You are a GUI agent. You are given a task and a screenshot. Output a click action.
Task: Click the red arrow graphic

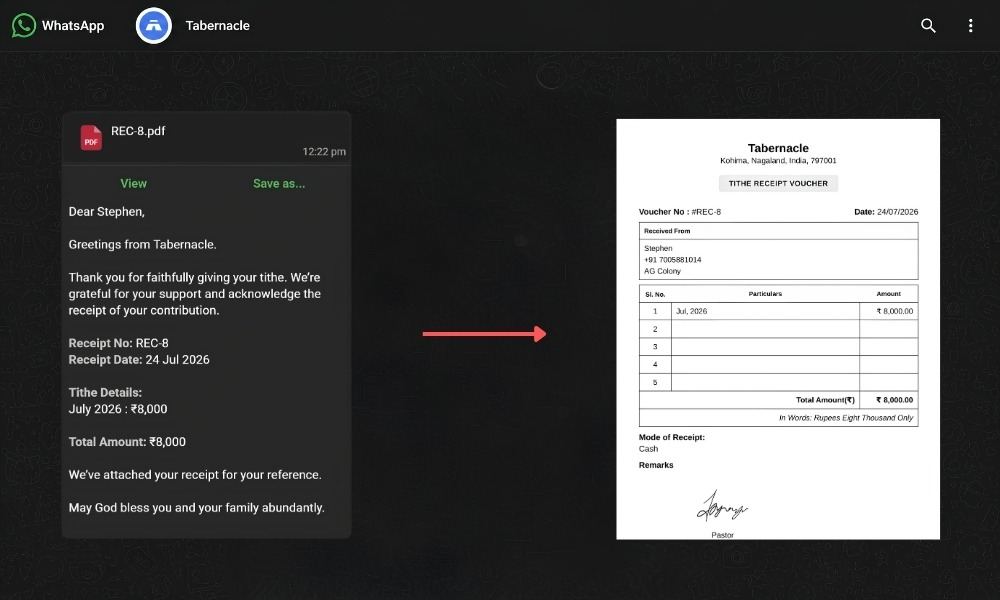(484, 333)
